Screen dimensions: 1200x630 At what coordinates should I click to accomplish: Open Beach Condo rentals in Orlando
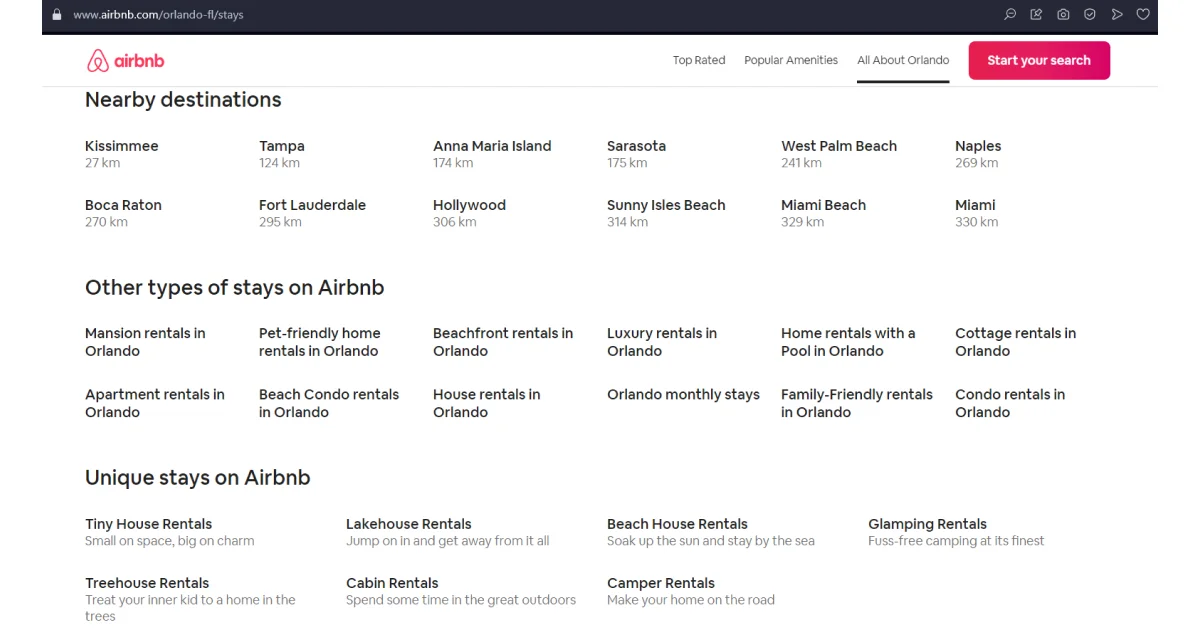pos(329,403)
